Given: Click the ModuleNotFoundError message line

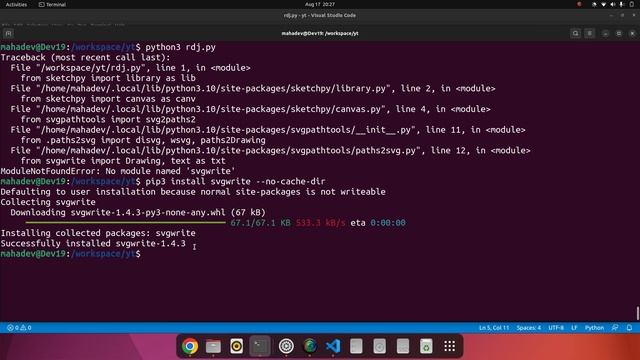Looking at the screenshot, I should [118, 171].
